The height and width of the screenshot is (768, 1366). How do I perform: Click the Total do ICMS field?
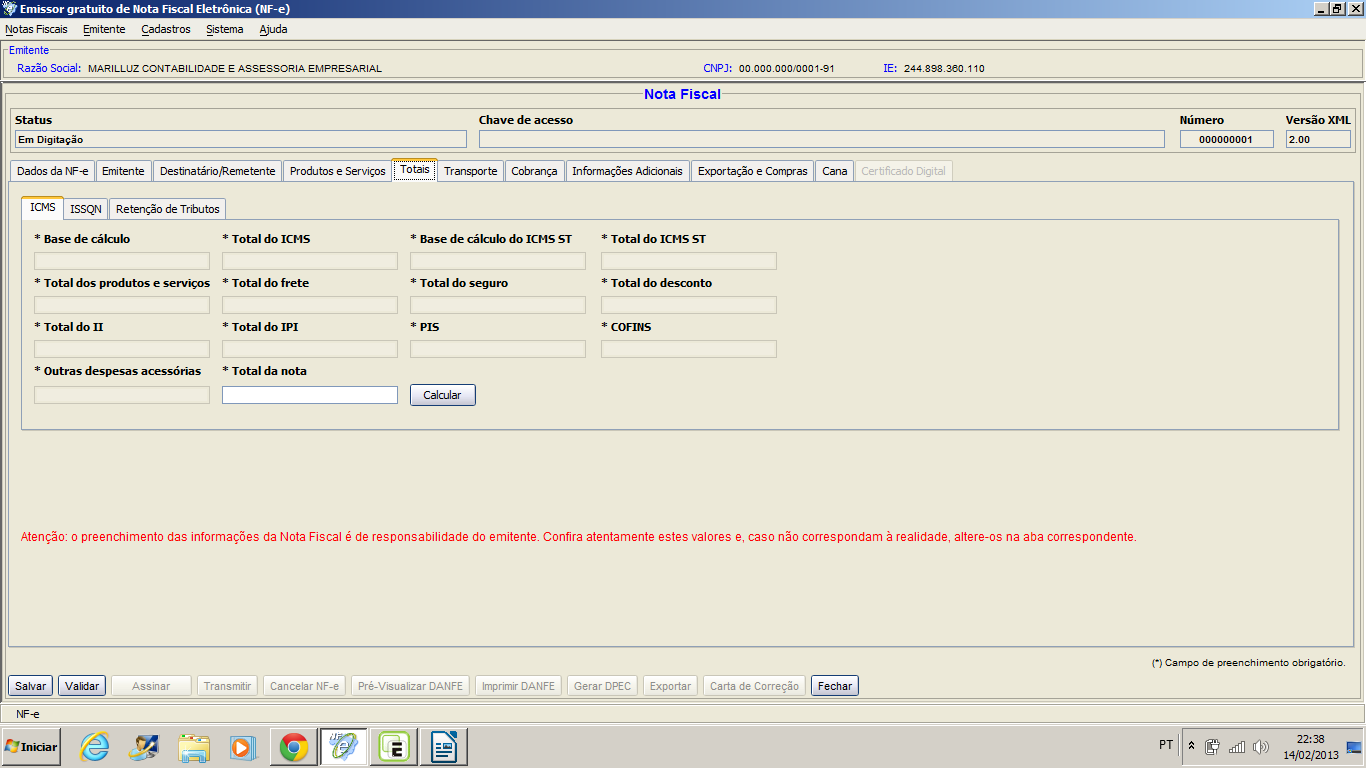click(310, 261)
